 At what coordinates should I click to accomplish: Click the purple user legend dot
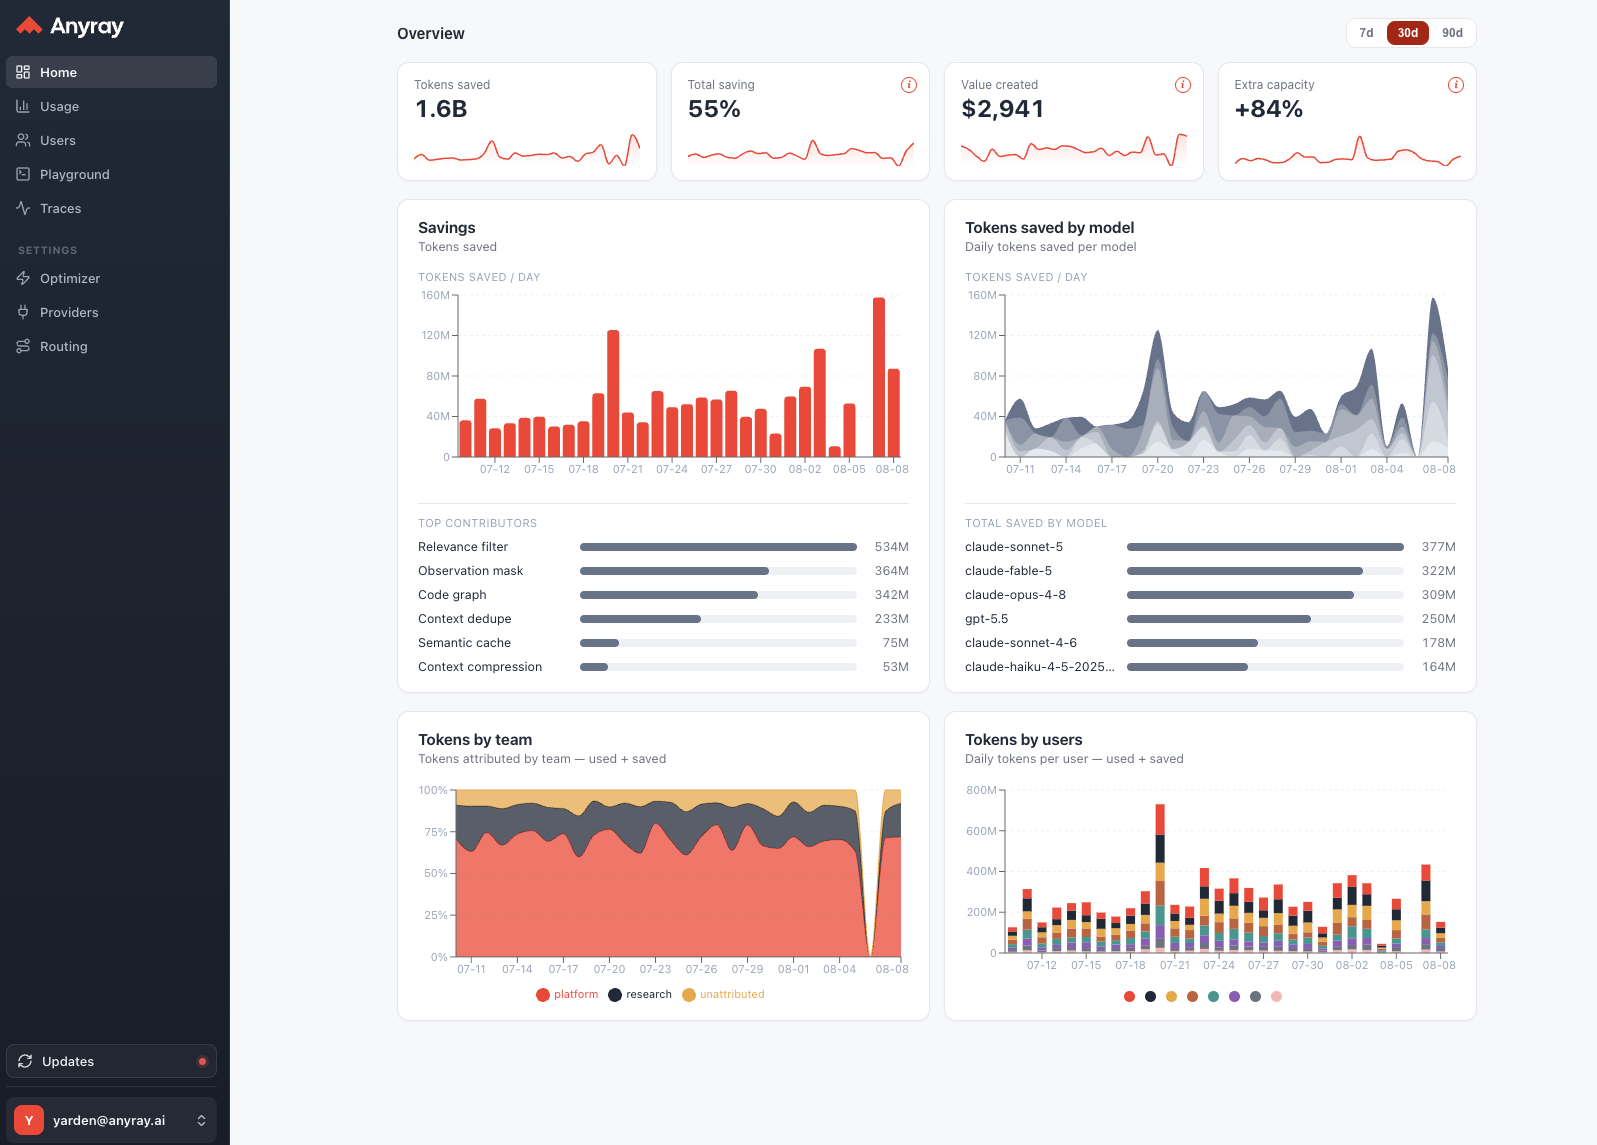(1234, 996)
